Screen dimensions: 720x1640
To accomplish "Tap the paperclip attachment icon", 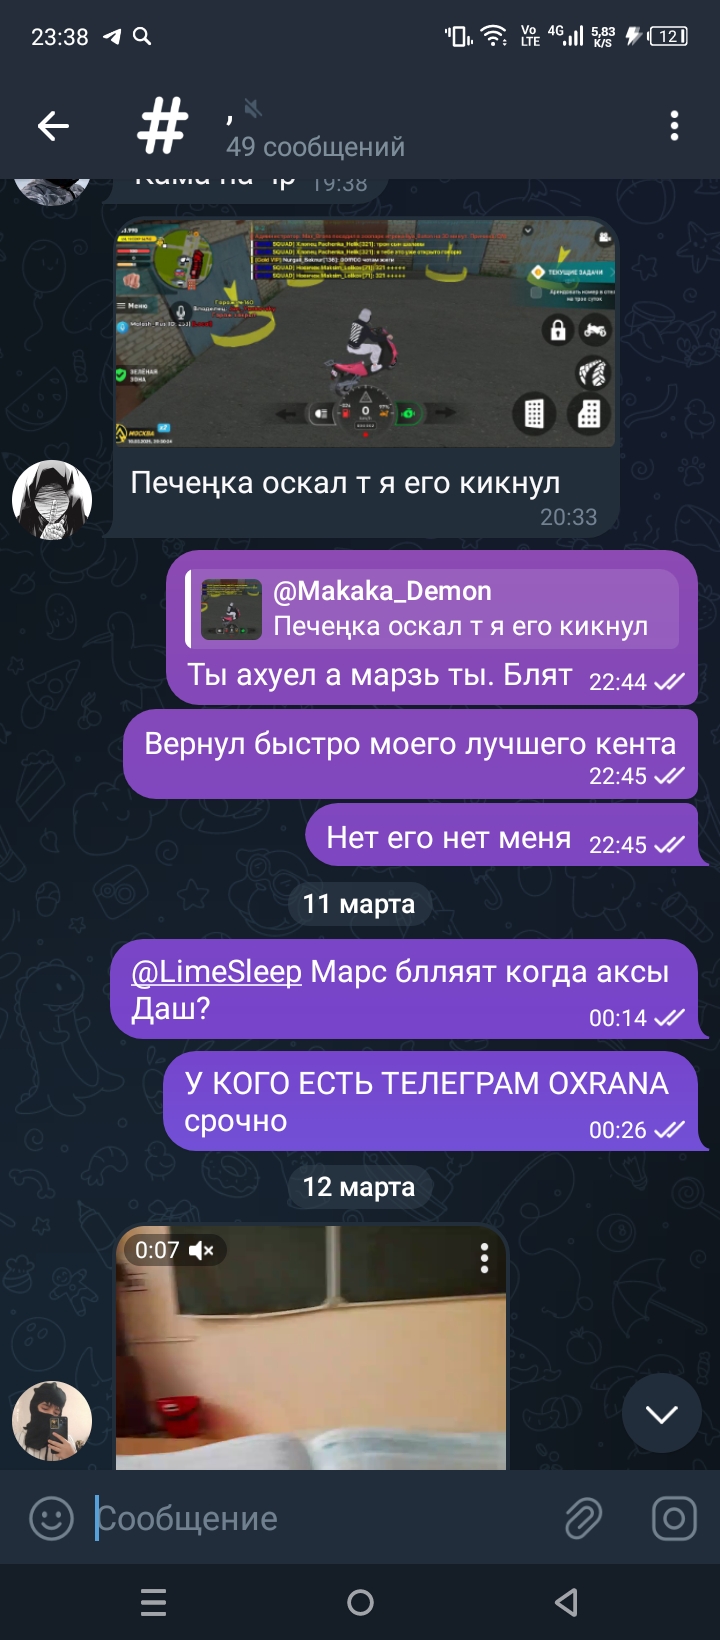I will [x=583, y=1518].
